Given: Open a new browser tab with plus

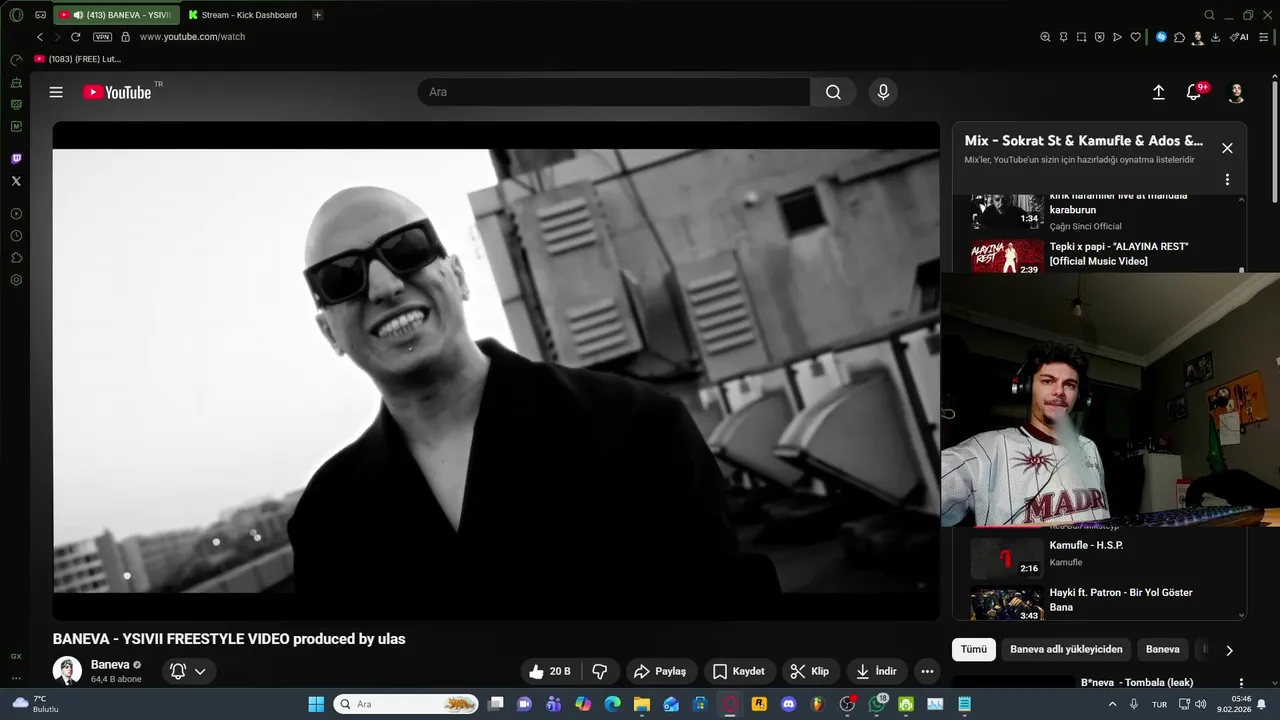Looking at the screenshot, I should 317,15.
